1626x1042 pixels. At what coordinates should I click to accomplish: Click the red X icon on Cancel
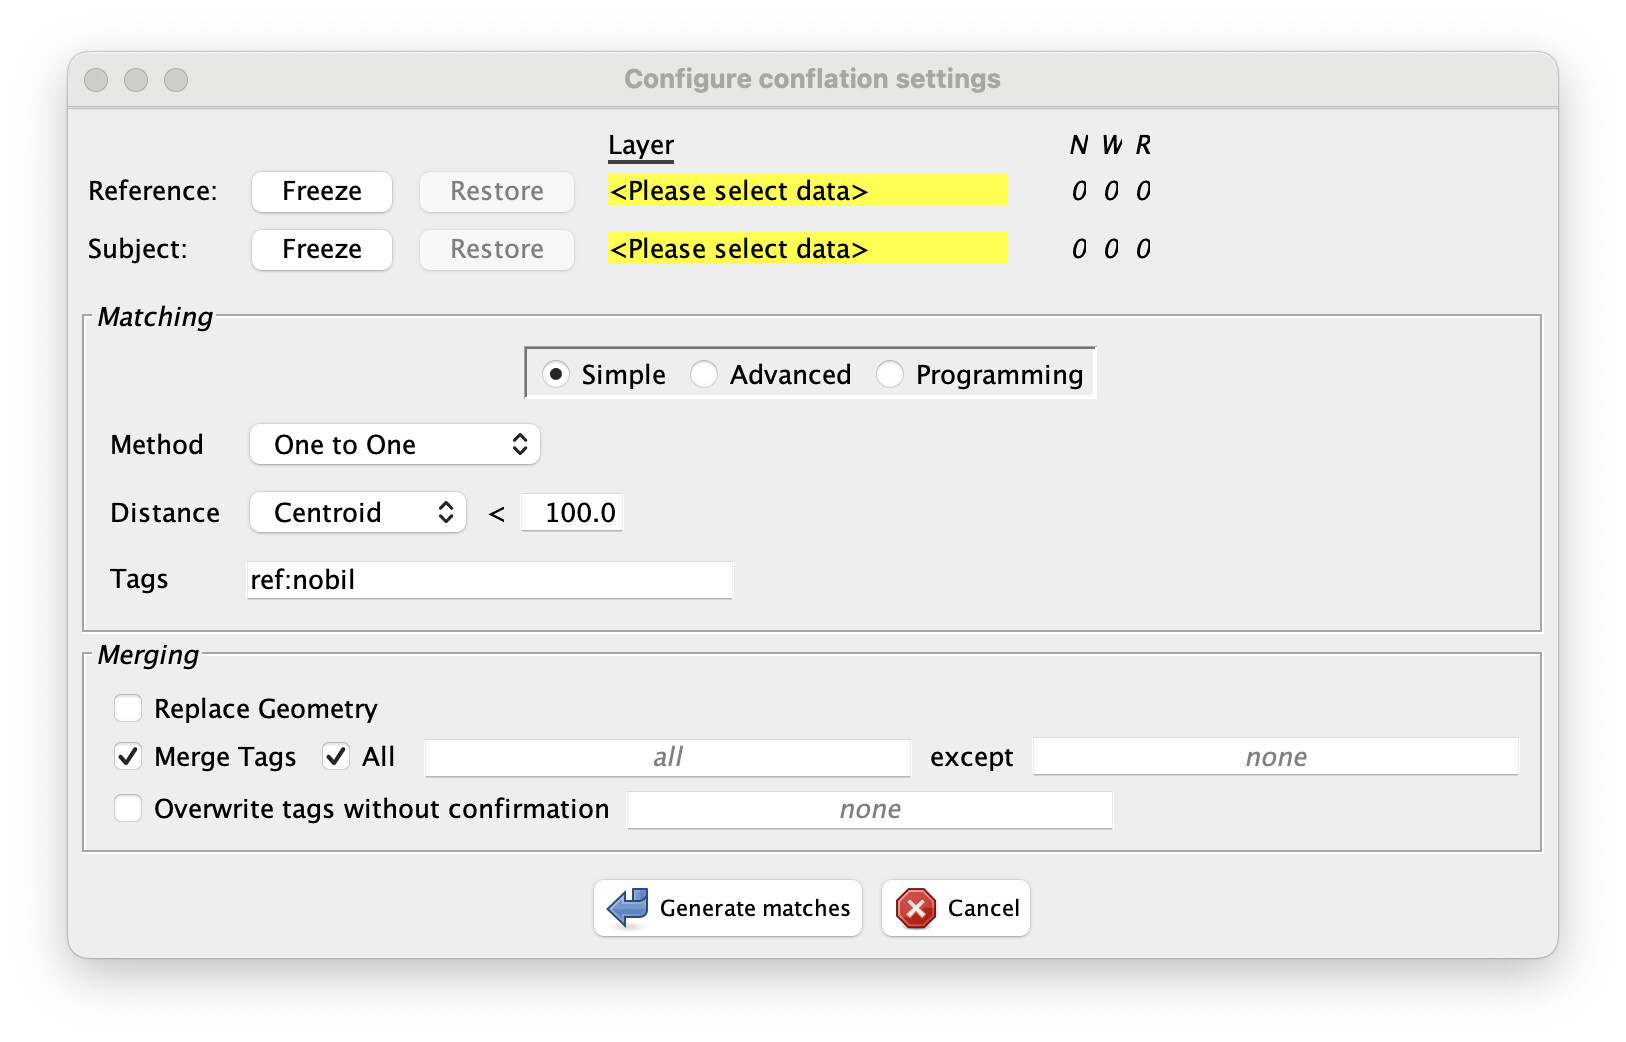click(x=916, y=908)
